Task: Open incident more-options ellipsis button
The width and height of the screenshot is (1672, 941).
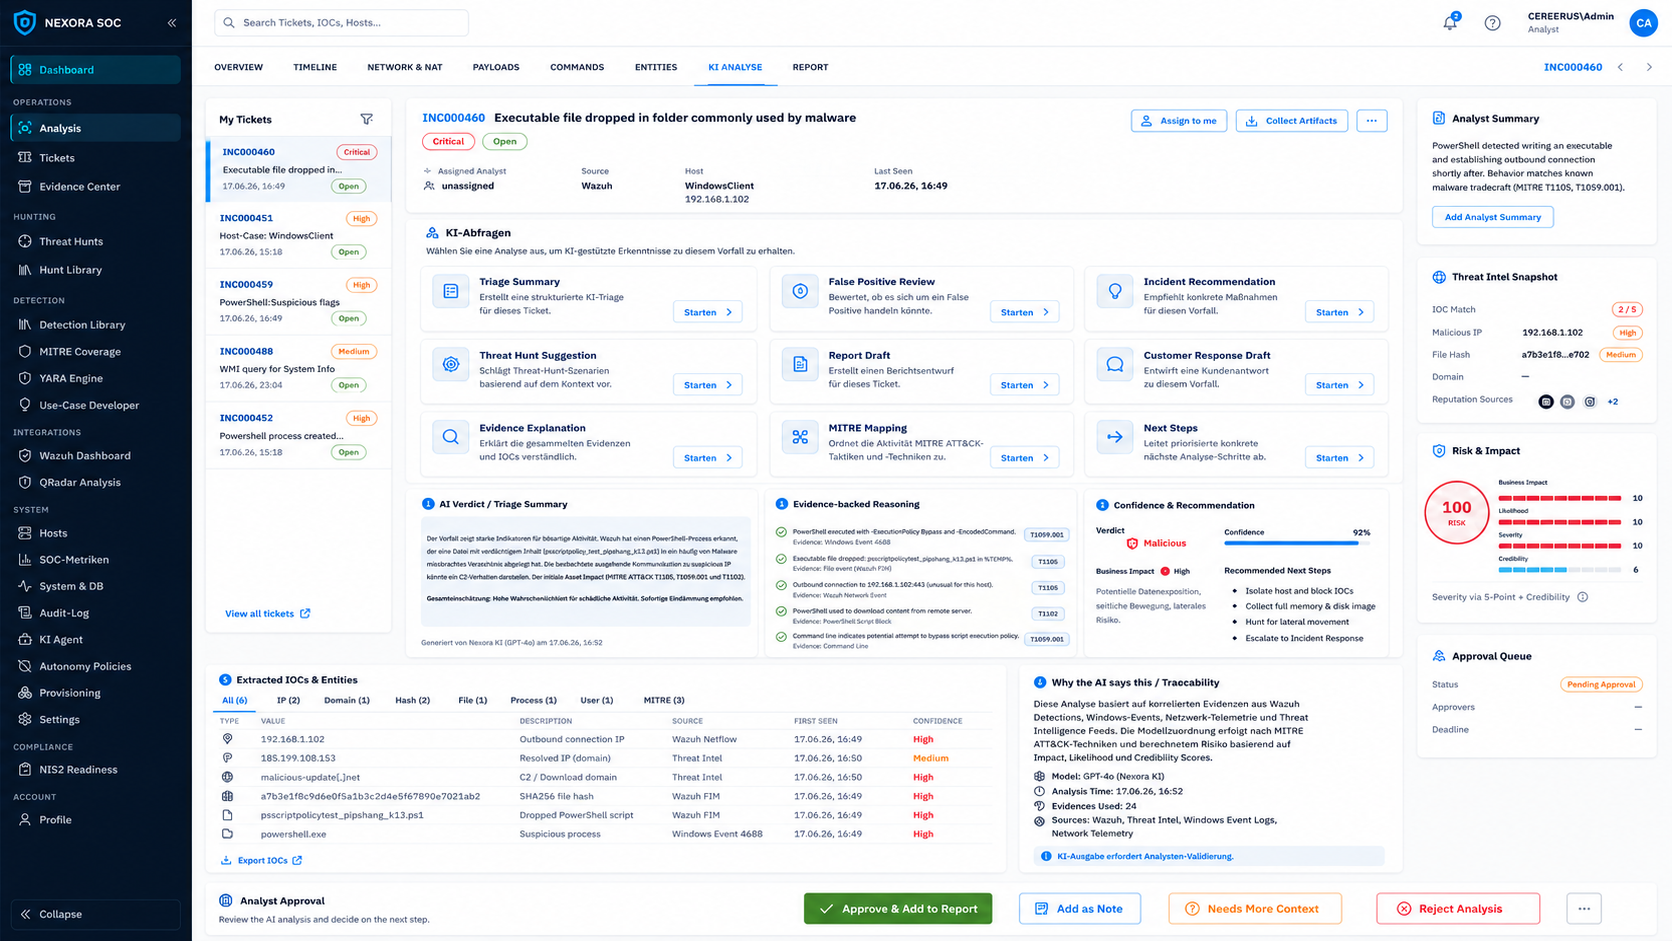Action: pos(1371,120)
